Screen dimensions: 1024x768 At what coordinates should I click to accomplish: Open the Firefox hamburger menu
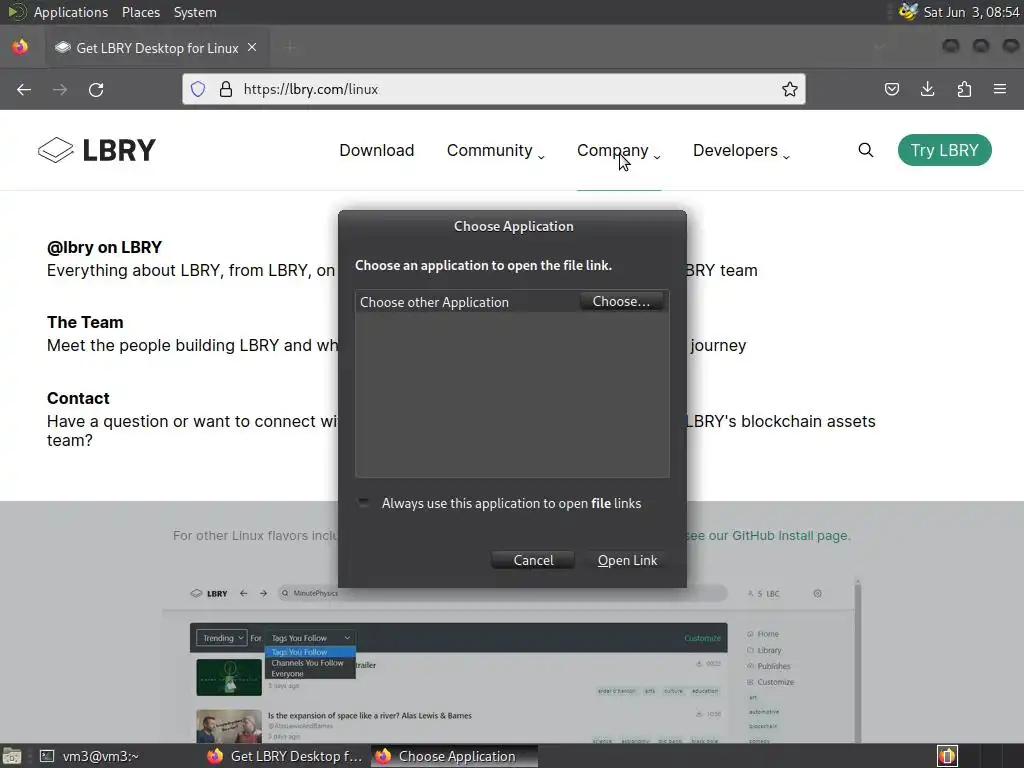coord(1000,89)
